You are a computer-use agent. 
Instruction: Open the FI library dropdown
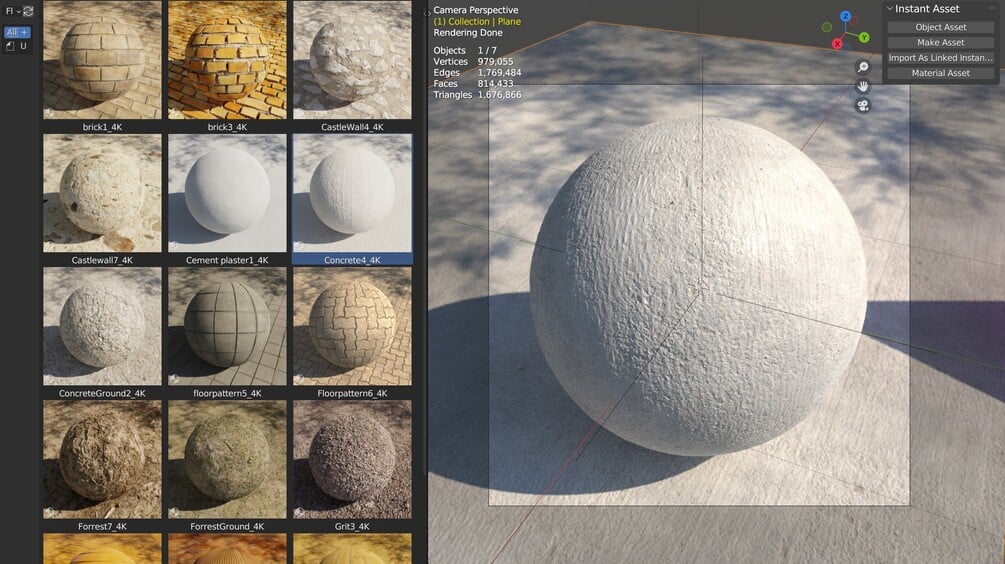13,11
